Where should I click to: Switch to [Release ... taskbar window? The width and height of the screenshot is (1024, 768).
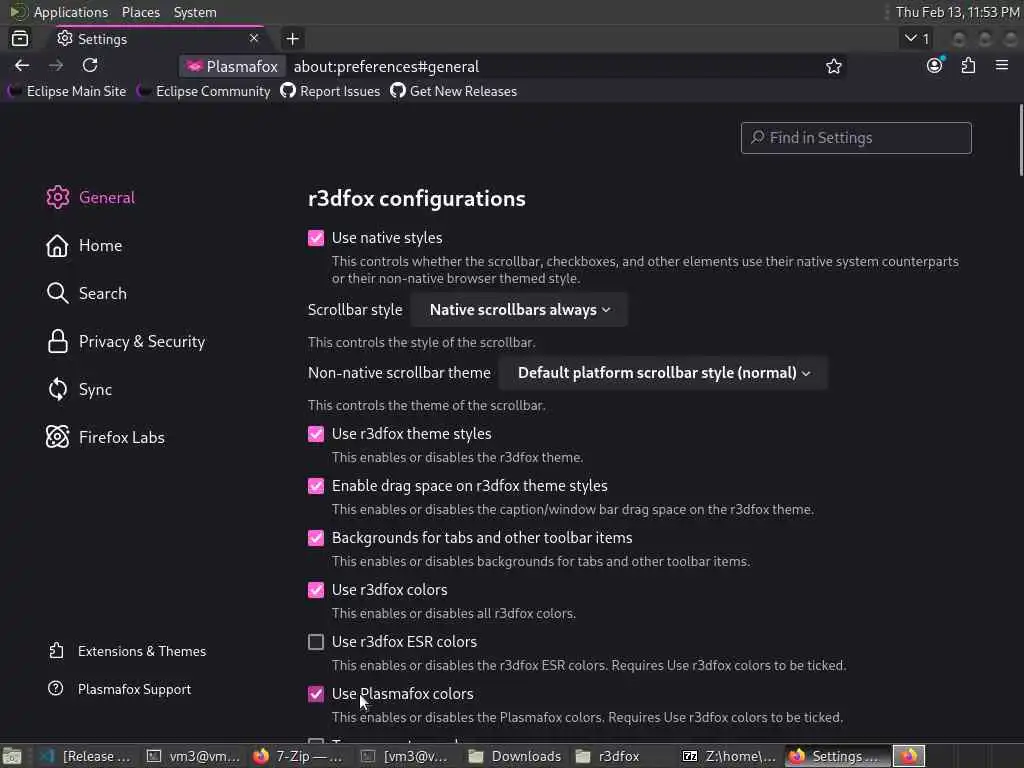pos(86,756)
